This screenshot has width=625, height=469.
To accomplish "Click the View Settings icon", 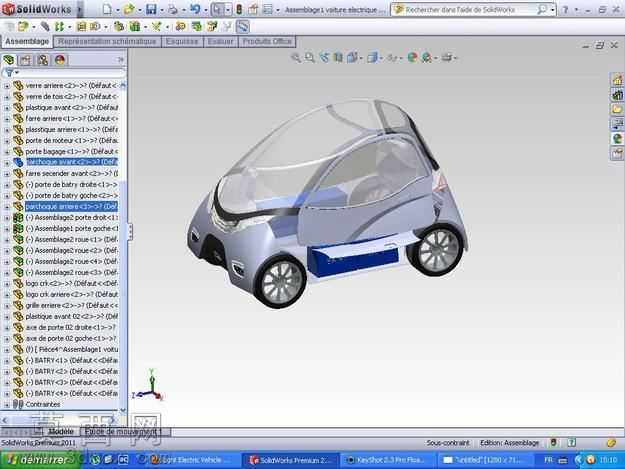I will click(447, 58).
